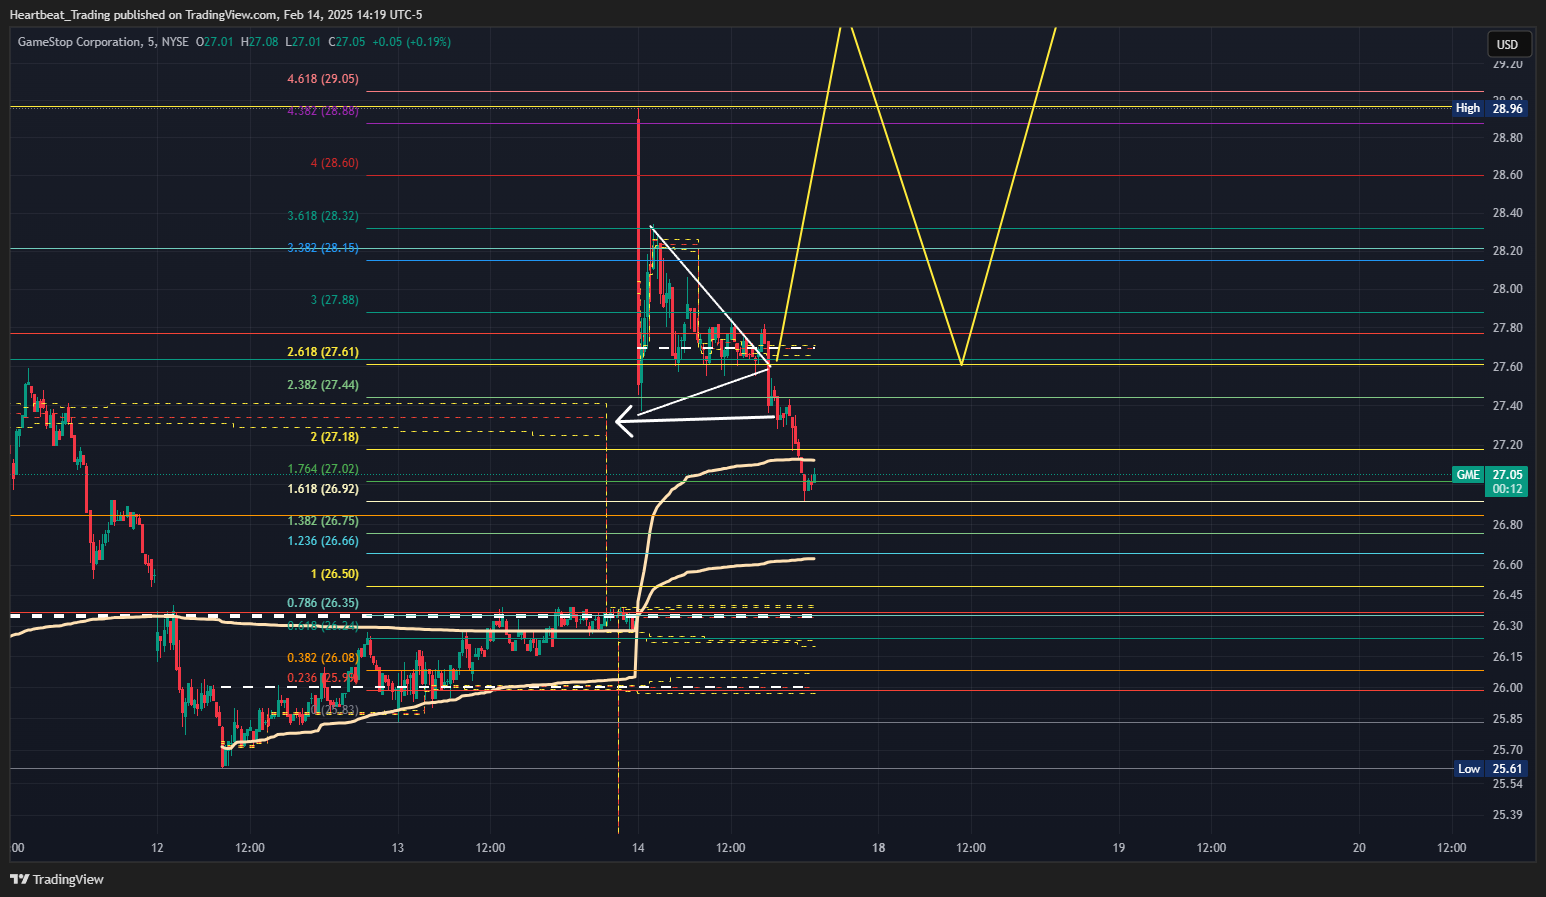Click the date 13 on time axis
Screen dimensions: 1546x897
point(398,848)
